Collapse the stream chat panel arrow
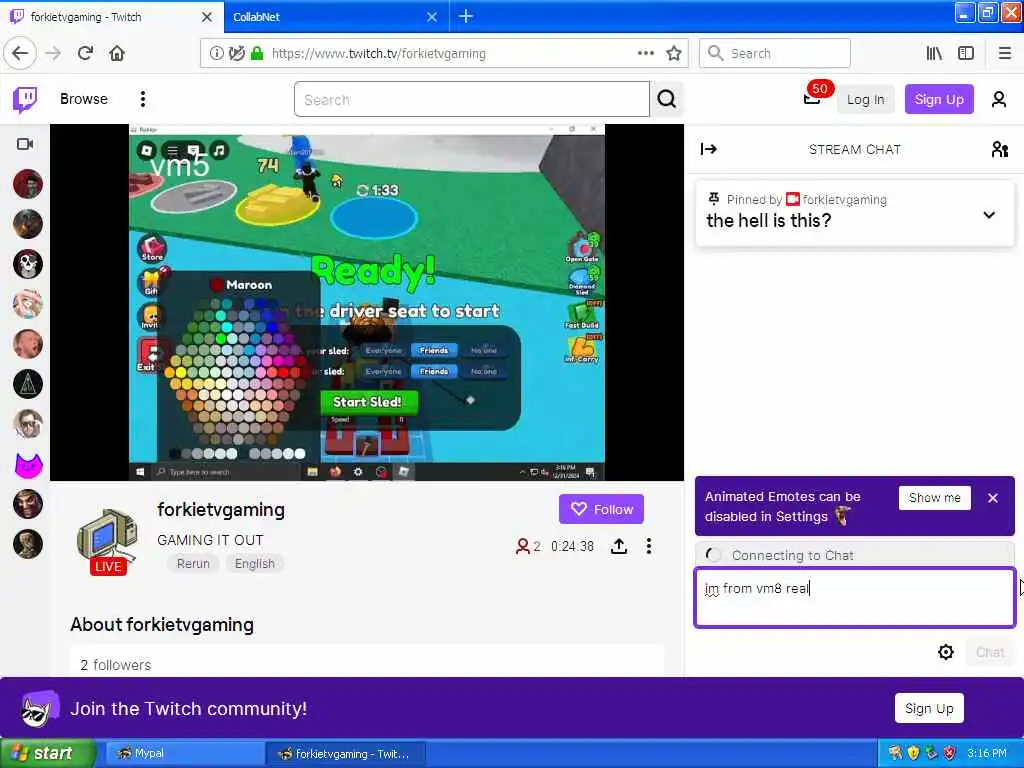The width and height of the screenshot is (1024, 768). point(709,150)
